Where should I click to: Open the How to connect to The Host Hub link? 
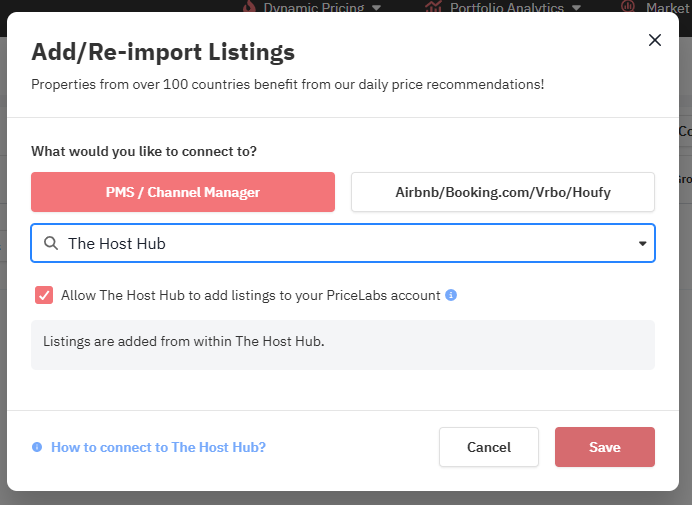[x=158, y=447]
